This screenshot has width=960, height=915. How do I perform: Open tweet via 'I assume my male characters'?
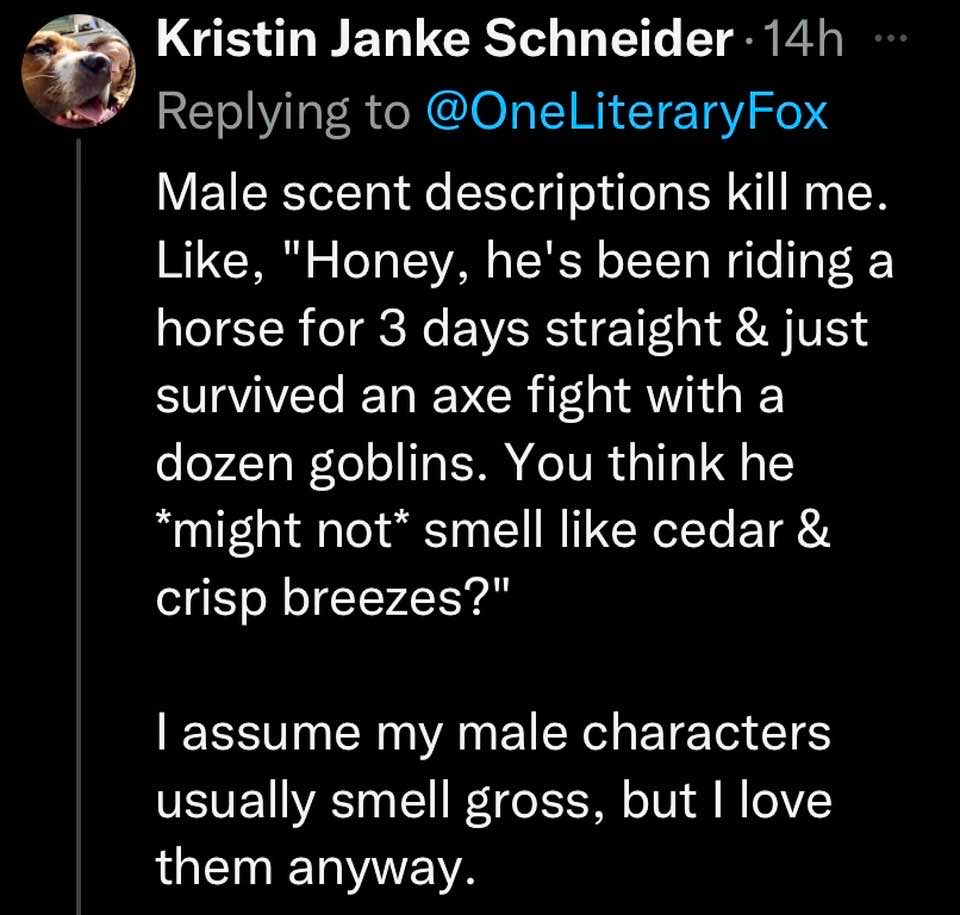(493, 734)
